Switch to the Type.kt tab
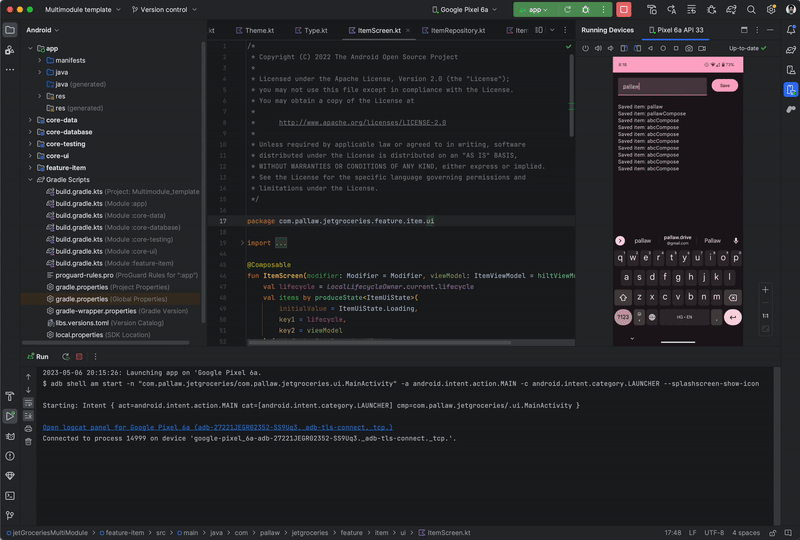Image resolution: width=800 pixels, height=540 pixels. pyautogui.click(x=311, y=31)
